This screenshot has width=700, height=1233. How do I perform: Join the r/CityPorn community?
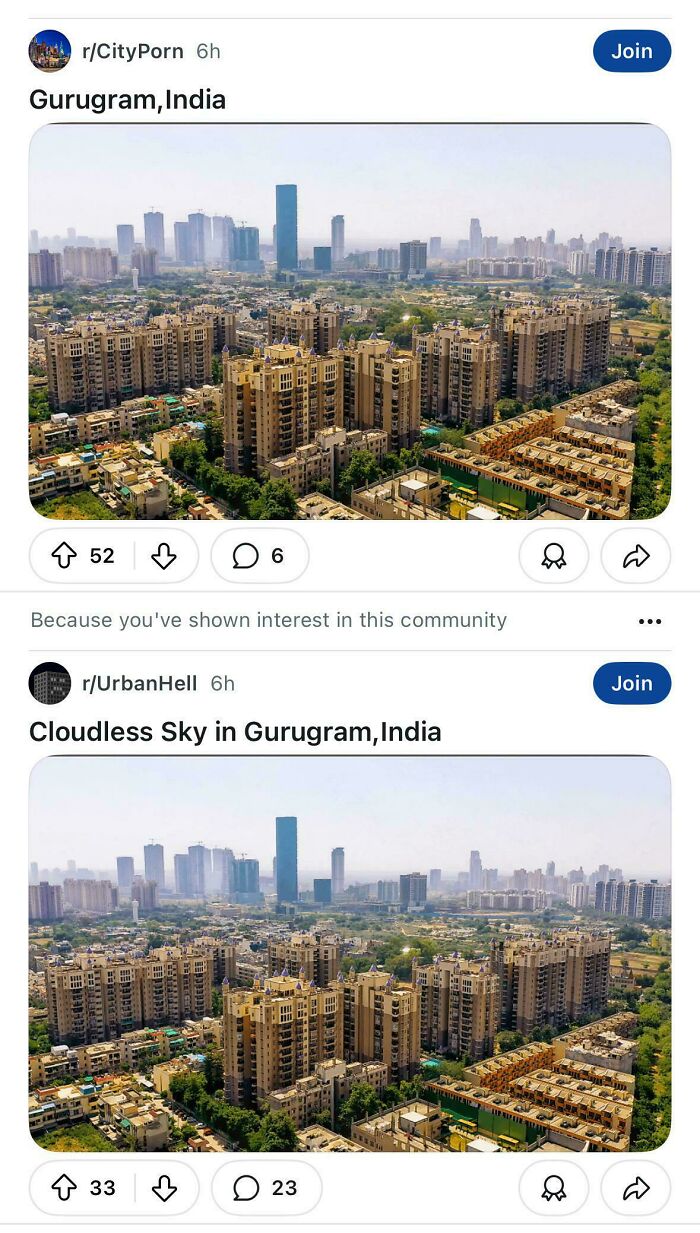pyautogui.click(x=632, y=51)
